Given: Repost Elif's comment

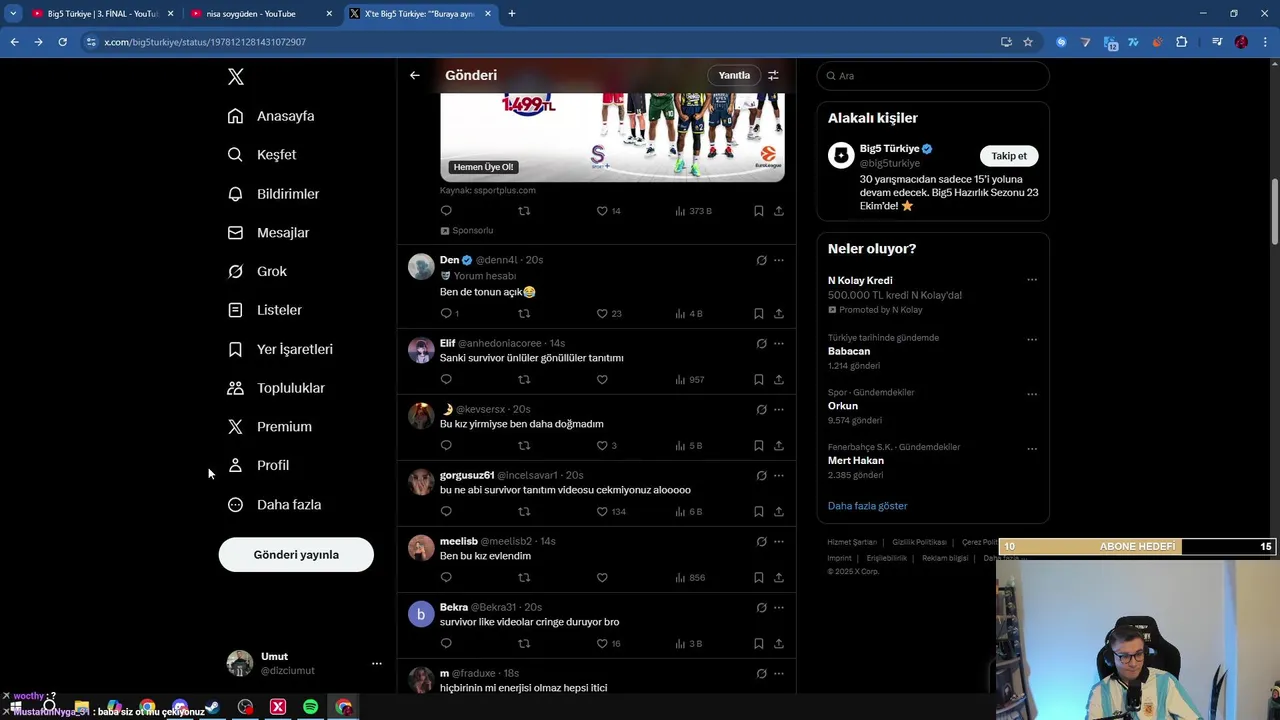Looking at the screenshot, I should [524, 380].
